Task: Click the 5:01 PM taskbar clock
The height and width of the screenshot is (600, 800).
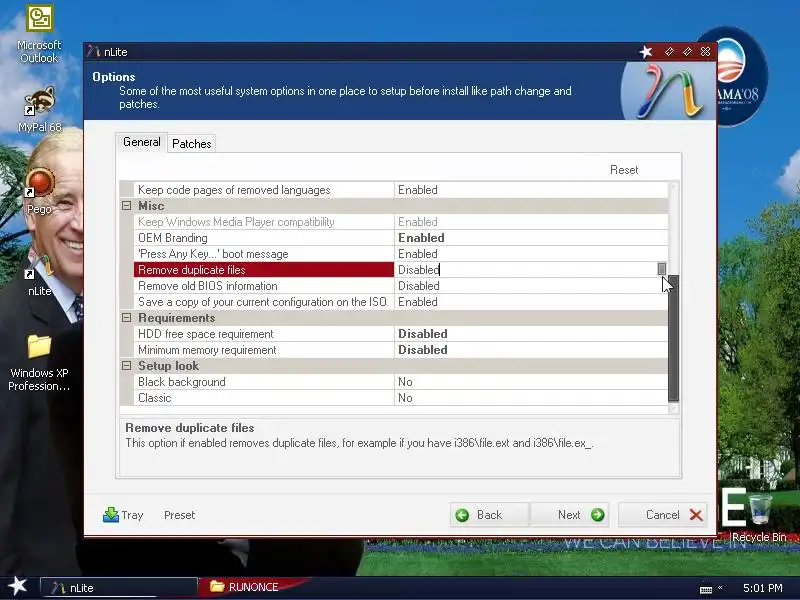Action: coord(762,588)
